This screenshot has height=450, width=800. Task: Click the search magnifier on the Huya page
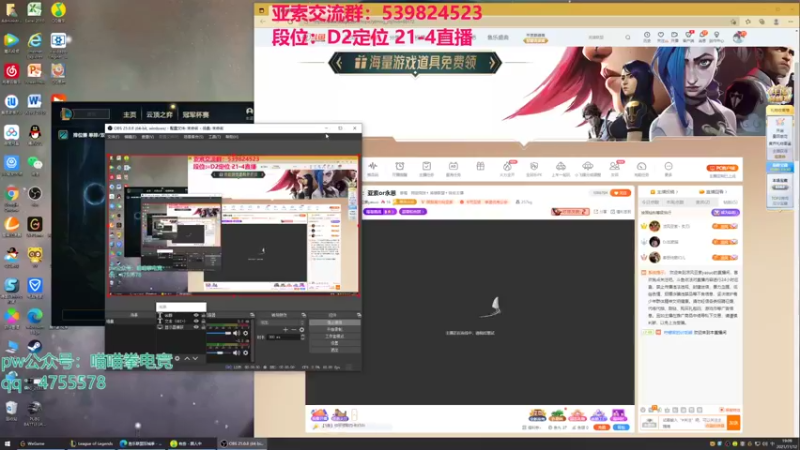(x=628, y=37)
